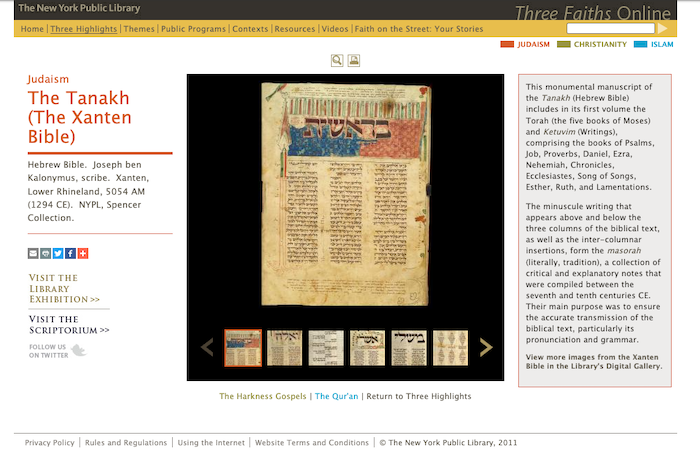Visit the Library Exhibition link
700x464 pixels.
coord(64,288)
